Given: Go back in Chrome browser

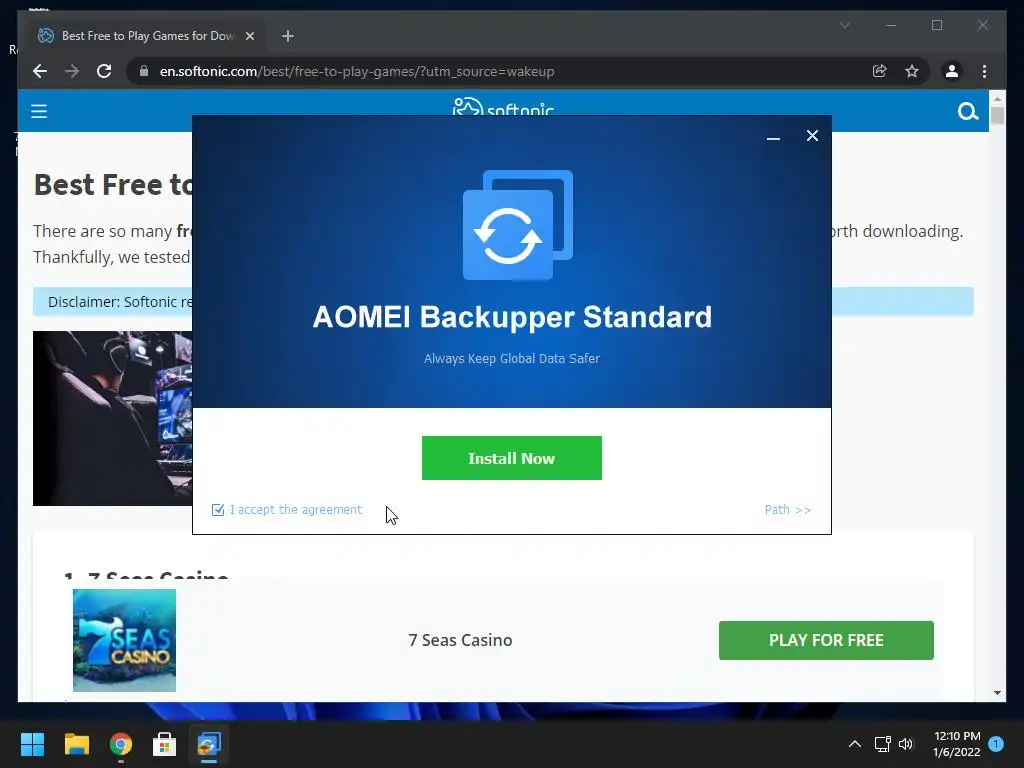Looking at the screenshot, I should coord(40,71).
